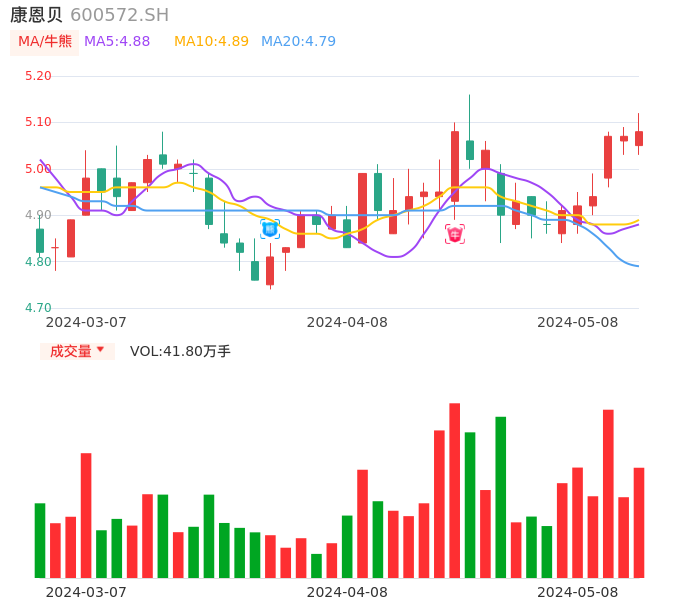
Task: Click the 2024-05-08 date label under candlesticks
Action: coord(578,322)
